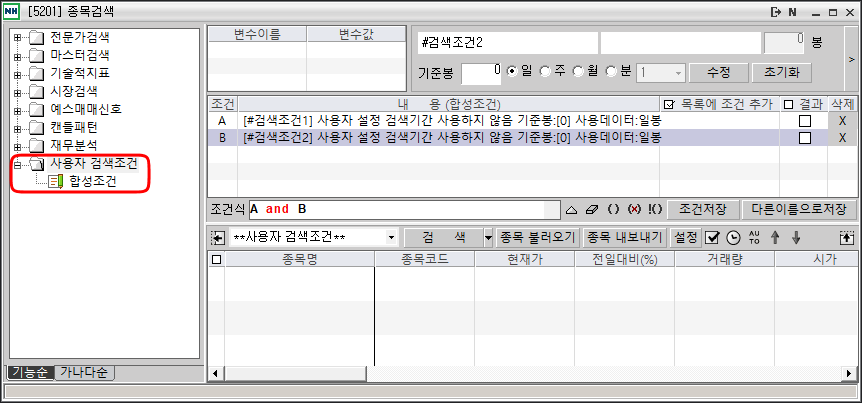Click the empty parentheses ( ) icon
The height and width of the screenshot is (403, 862).
click(x=613, y=209)
